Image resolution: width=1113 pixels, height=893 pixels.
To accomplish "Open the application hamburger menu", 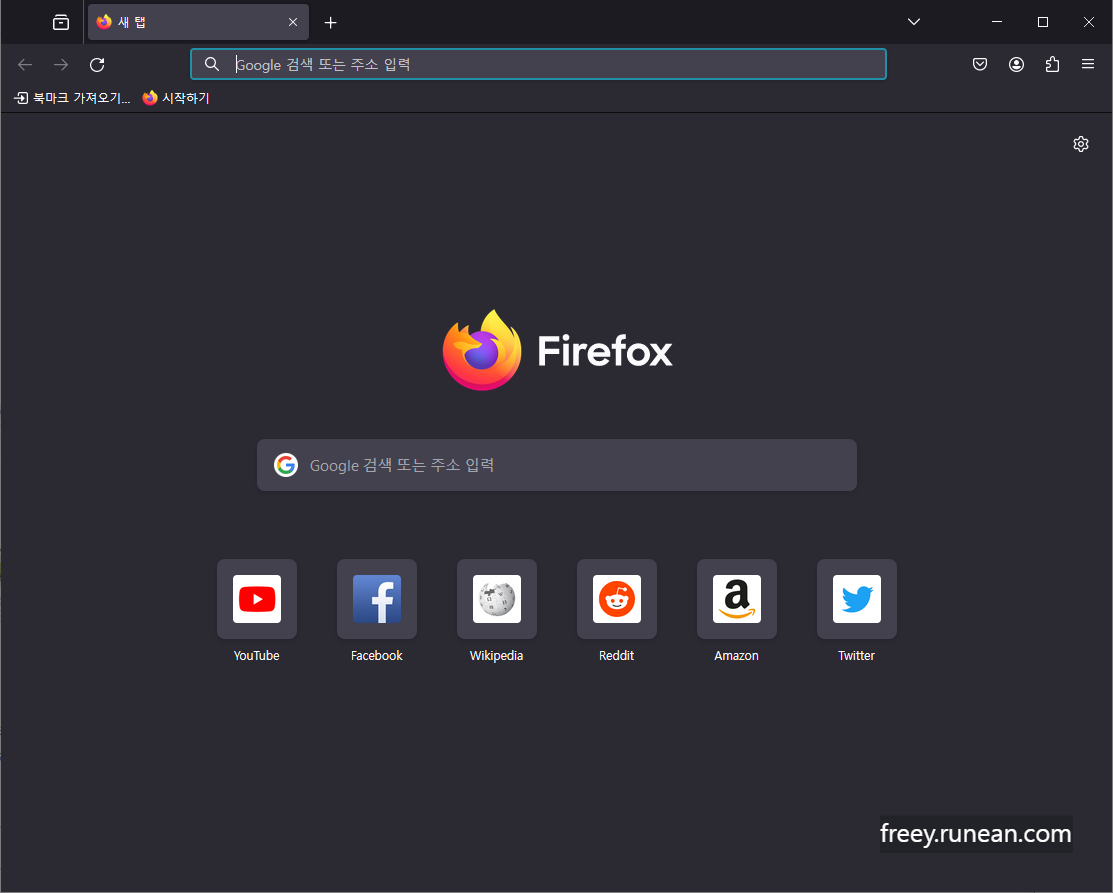I will [1088, 64].
